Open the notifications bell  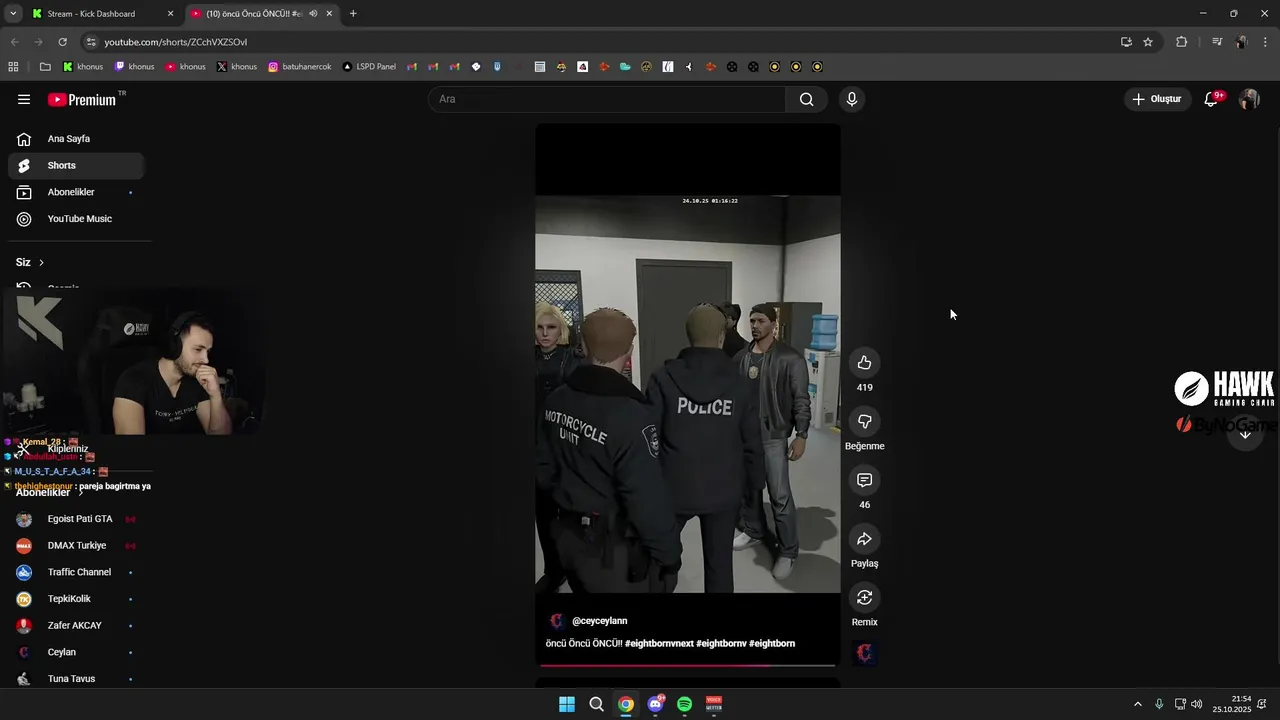click(1212, 99)
